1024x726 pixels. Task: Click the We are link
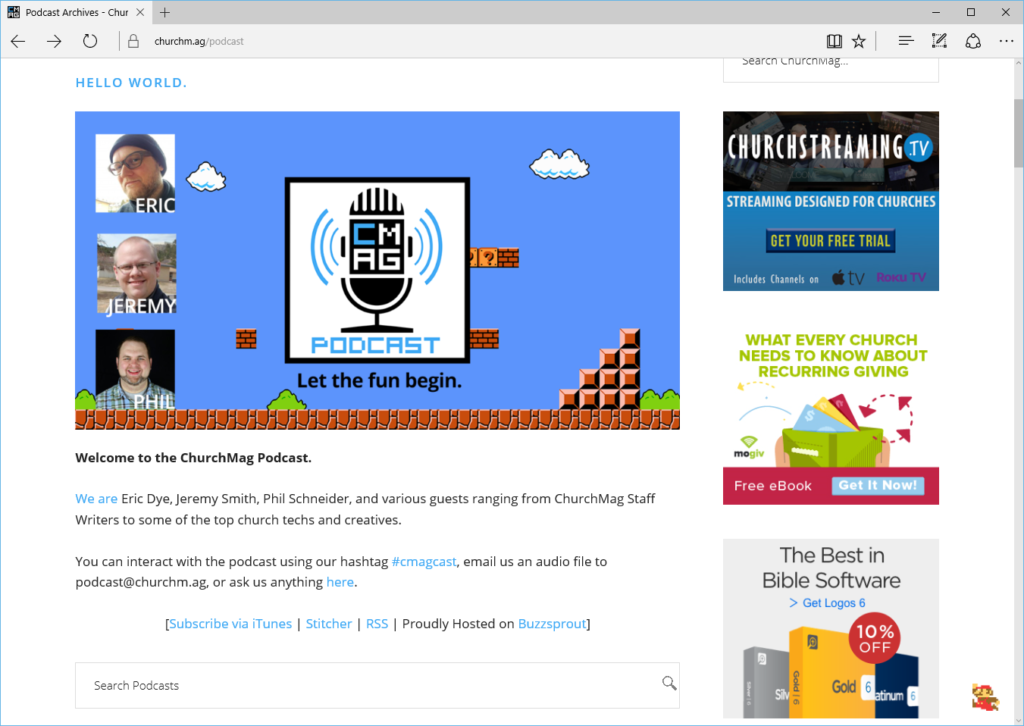96,499
